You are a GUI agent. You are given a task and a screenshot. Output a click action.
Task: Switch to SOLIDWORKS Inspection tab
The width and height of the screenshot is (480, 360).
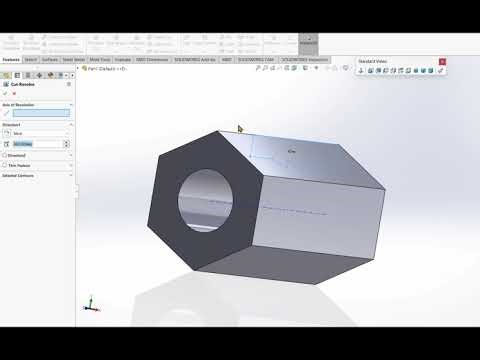(305, 60)
